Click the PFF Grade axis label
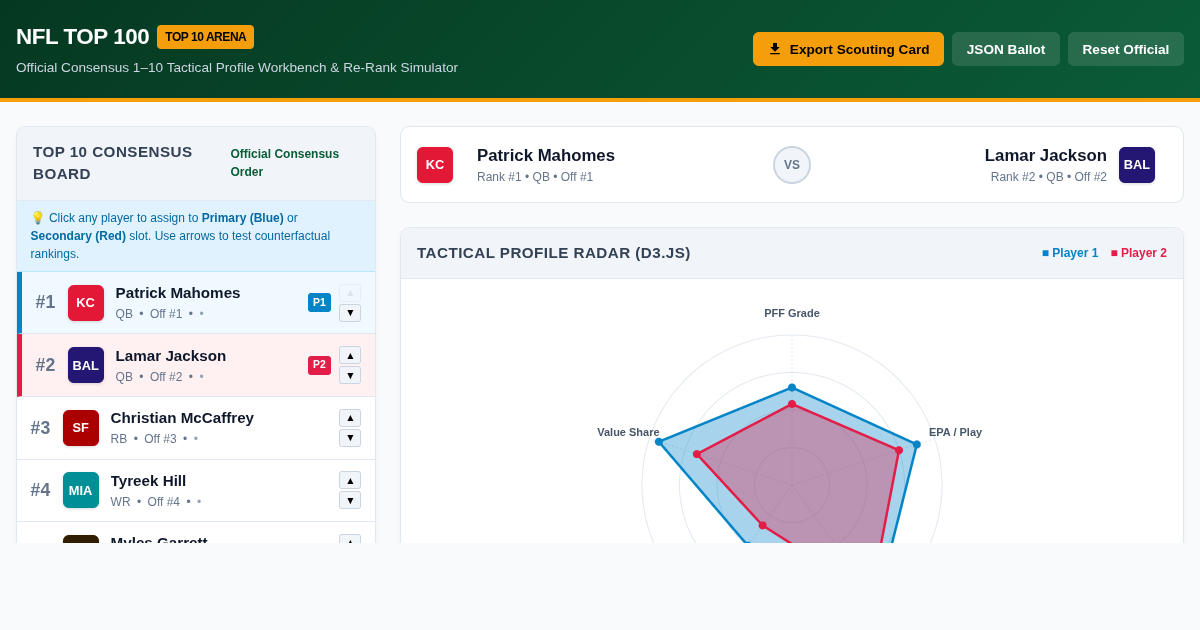 (792, 313)
